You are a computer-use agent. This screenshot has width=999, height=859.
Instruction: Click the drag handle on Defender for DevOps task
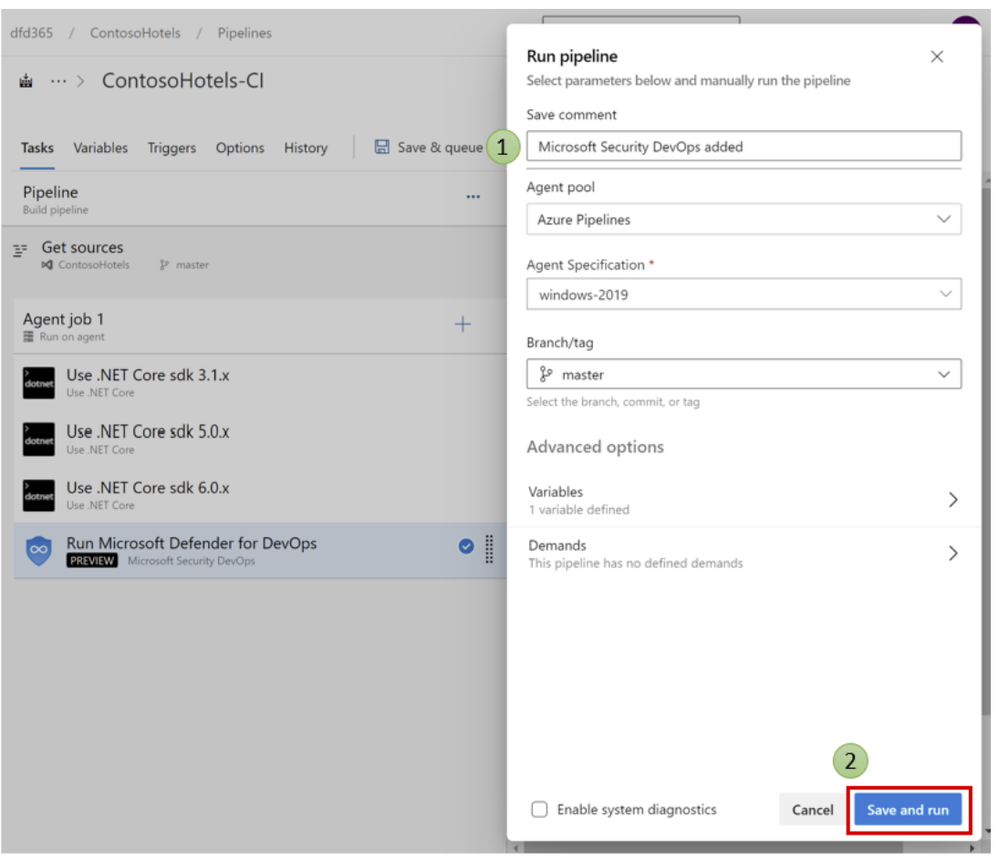point(489,549)
